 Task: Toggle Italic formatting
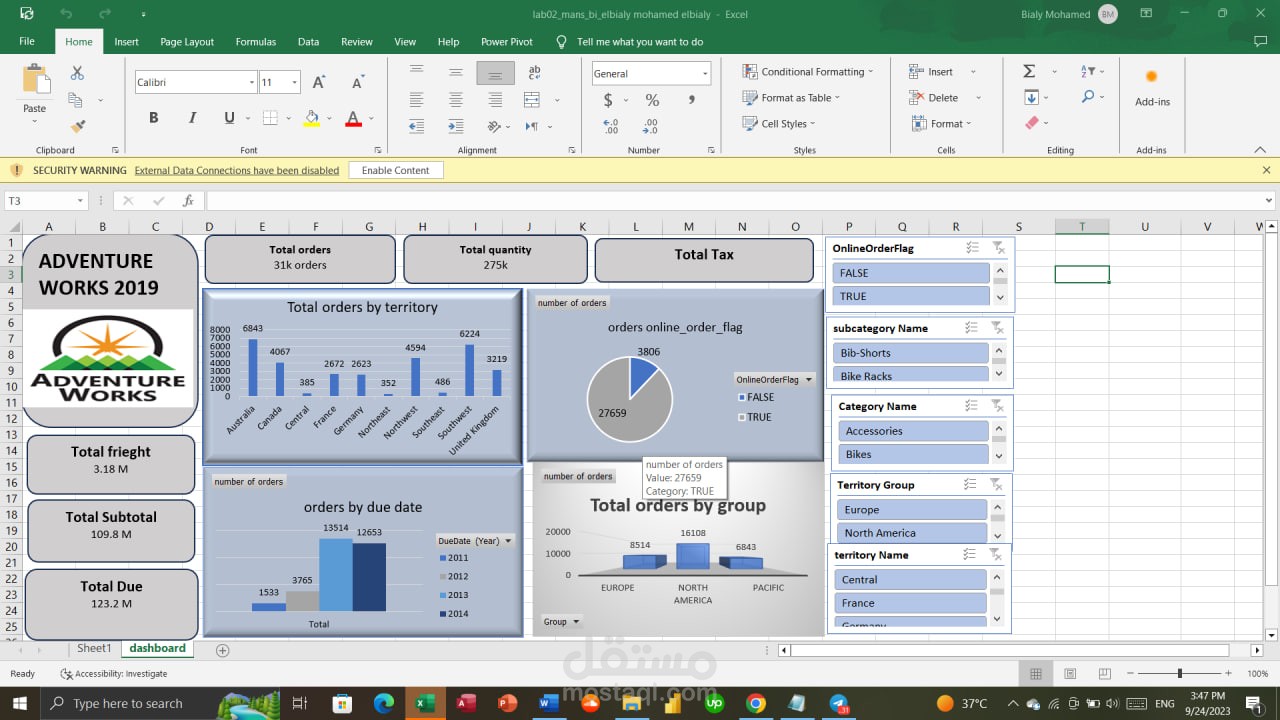[192, 118]
